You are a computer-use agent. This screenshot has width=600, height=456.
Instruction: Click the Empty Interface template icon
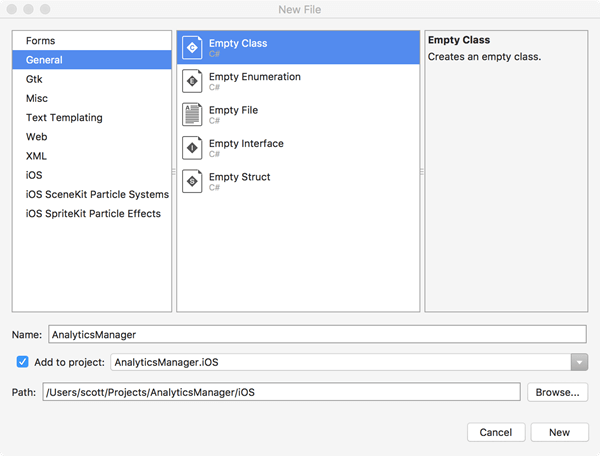pos(193,148)
